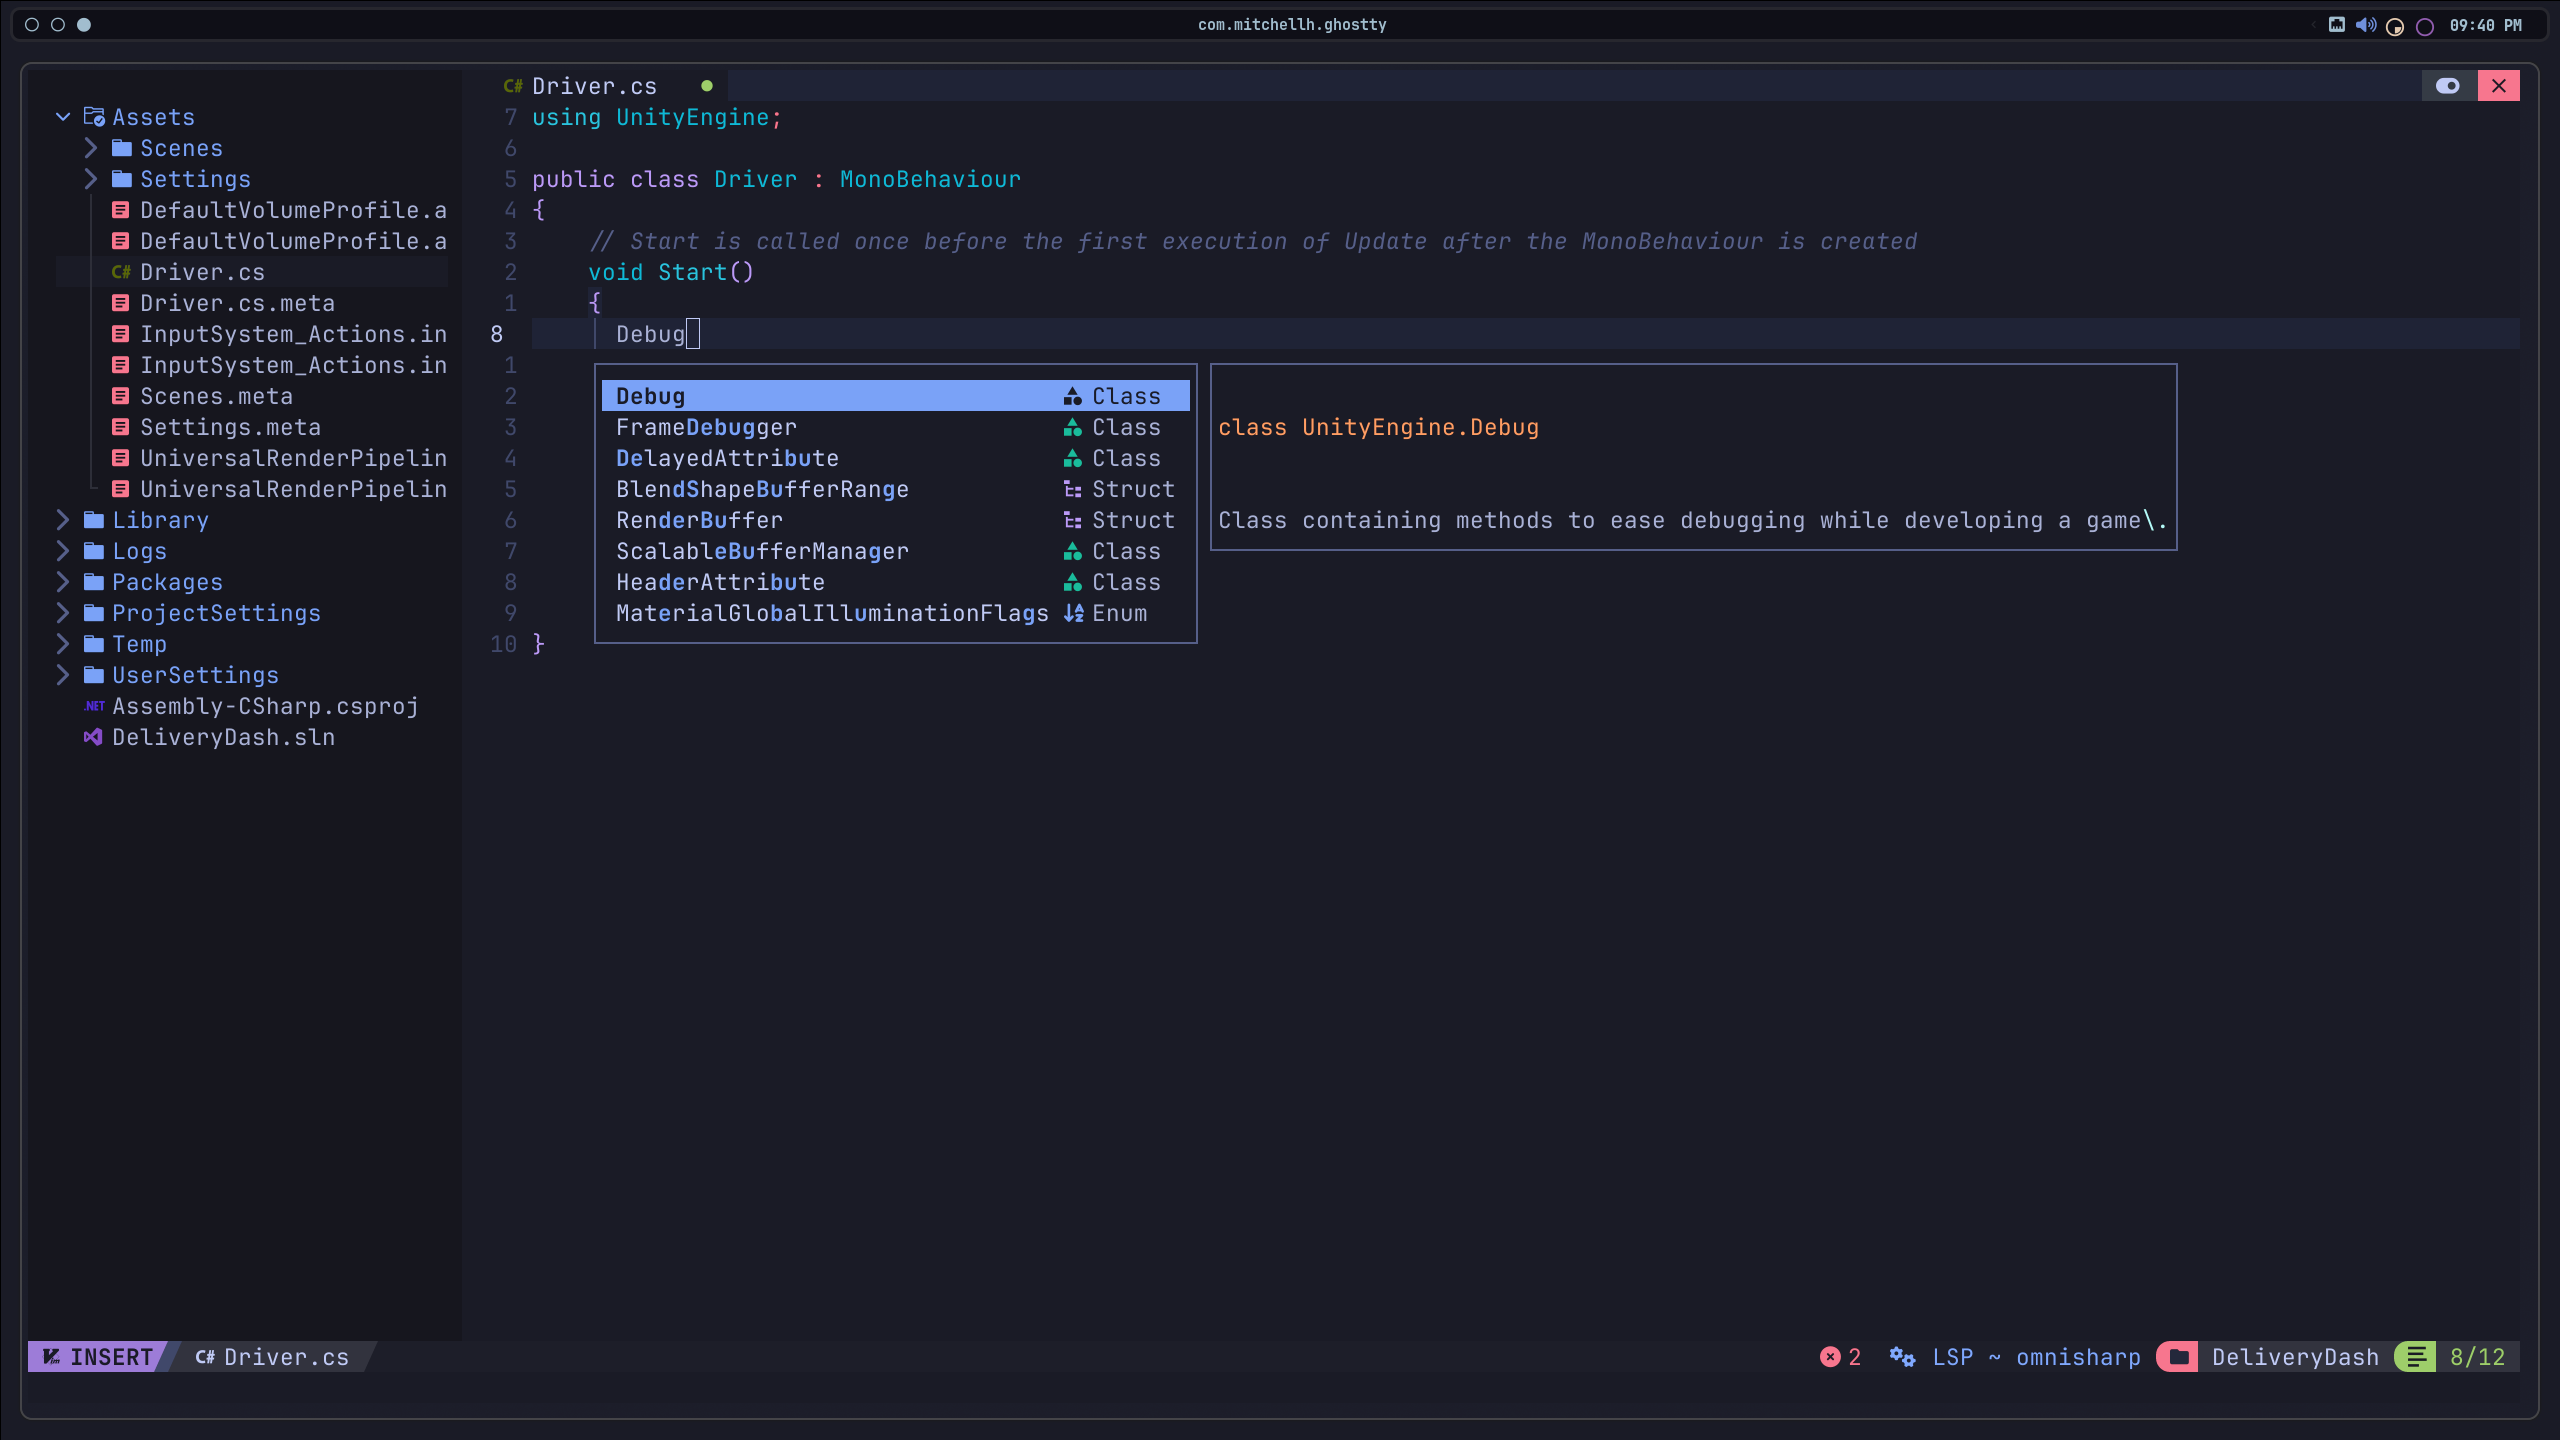Click the .NET icon beside Assembly-CSharp.csproj
The width and height of the screenshot is (2561, 1441).
click(x=94, y=706)
